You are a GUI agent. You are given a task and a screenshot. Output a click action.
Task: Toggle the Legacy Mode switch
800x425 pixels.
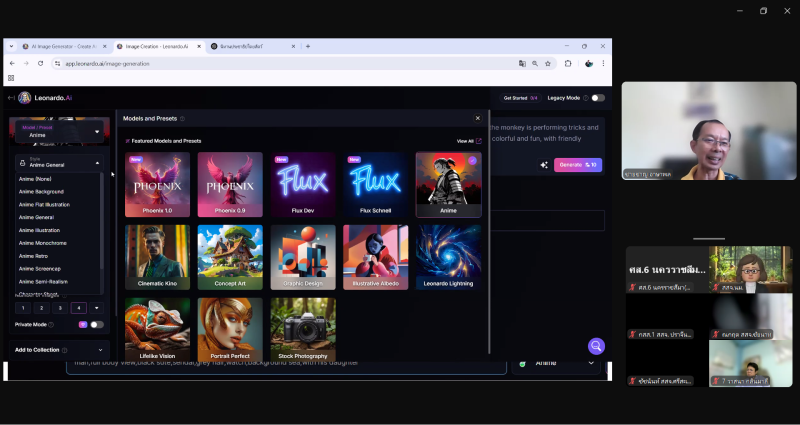(x=598, y=98)
